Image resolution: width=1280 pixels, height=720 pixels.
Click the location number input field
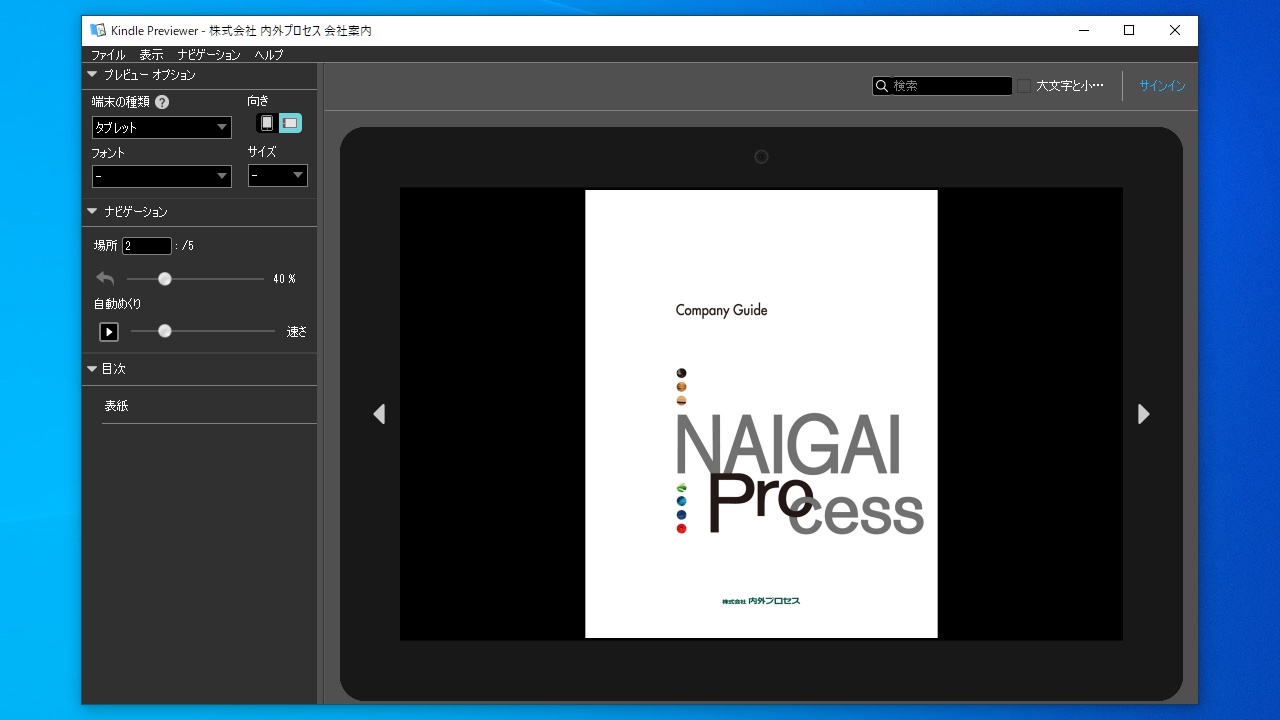point(147,246)
